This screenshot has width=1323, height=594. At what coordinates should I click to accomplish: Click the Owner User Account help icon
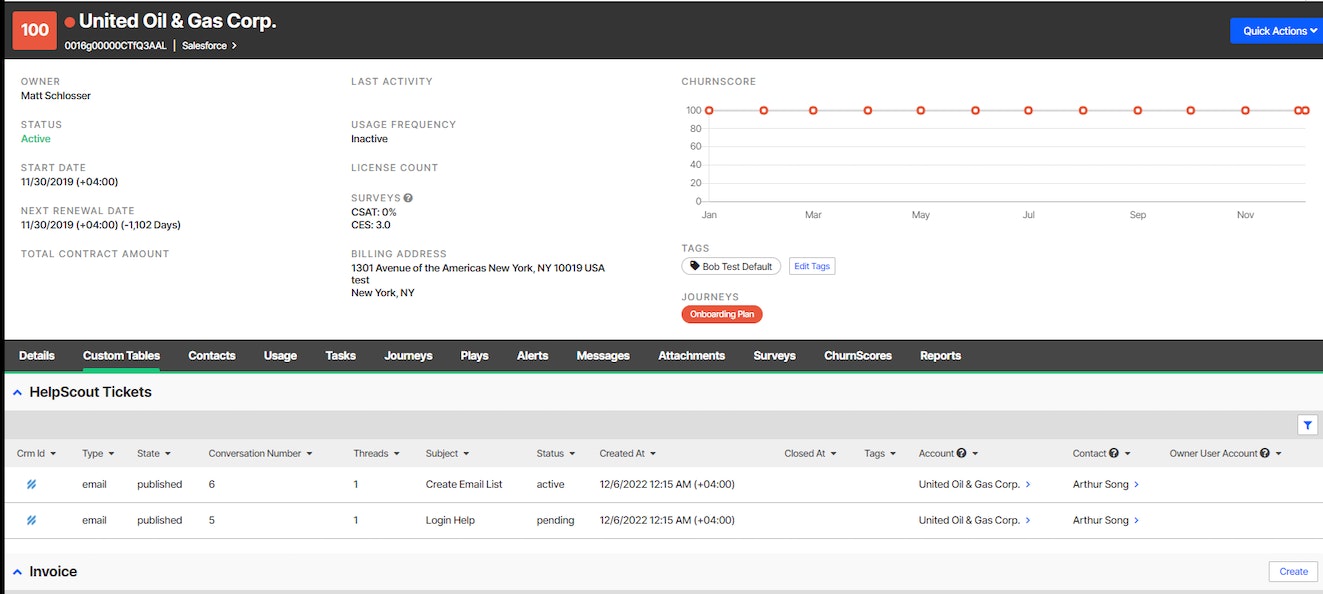pyautogui.click(x=1265, y=453)
